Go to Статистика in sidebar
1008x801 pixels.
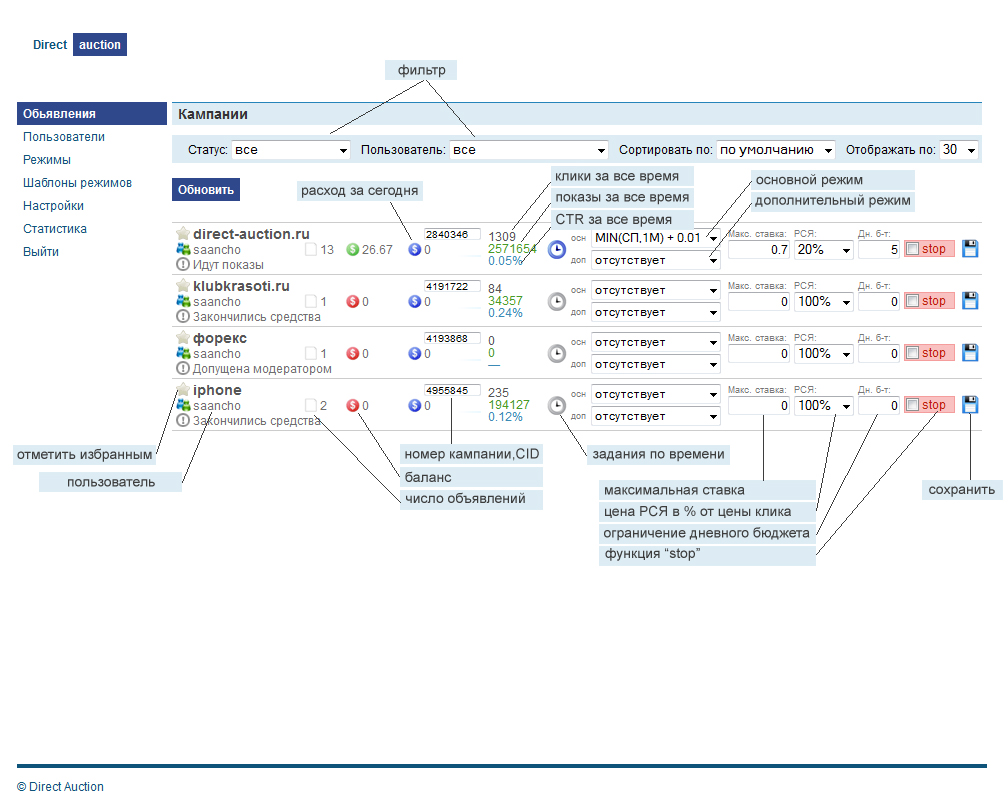[x=55, y=229]
